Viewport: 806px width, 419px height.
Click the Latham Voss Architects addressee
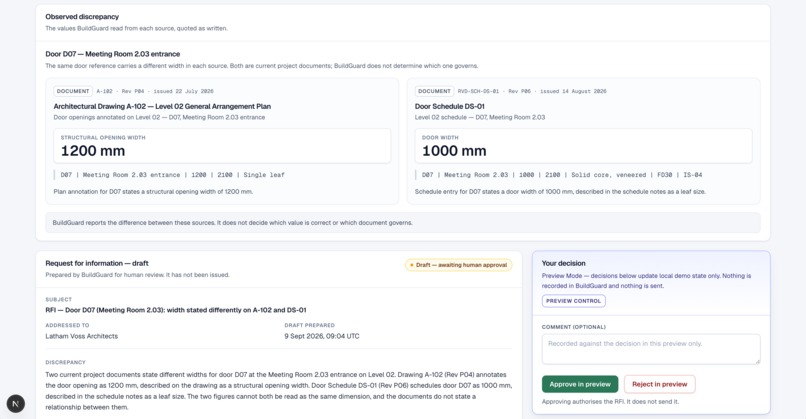click(x=81, y=336)
